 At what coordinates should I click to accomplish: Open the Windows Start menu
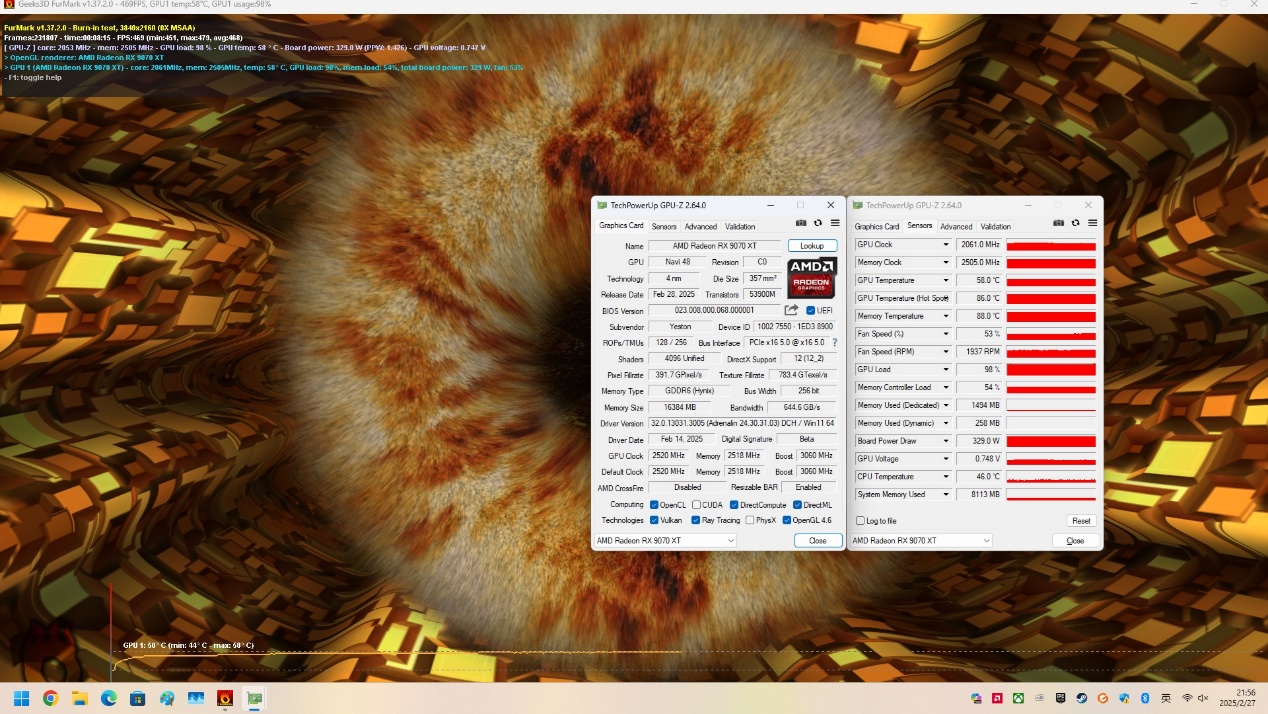pyautogui.click(x=21, y=698)
